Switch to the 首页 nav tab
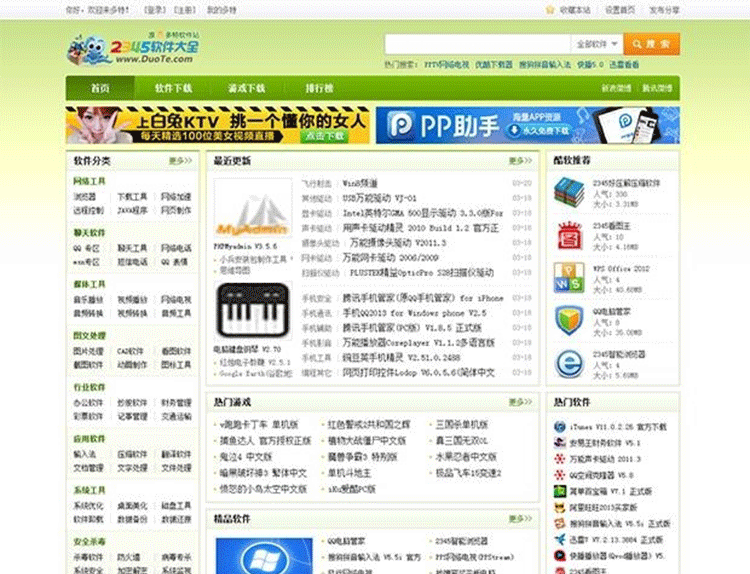The height and width of the screenshot is (574, 750). 100,88
